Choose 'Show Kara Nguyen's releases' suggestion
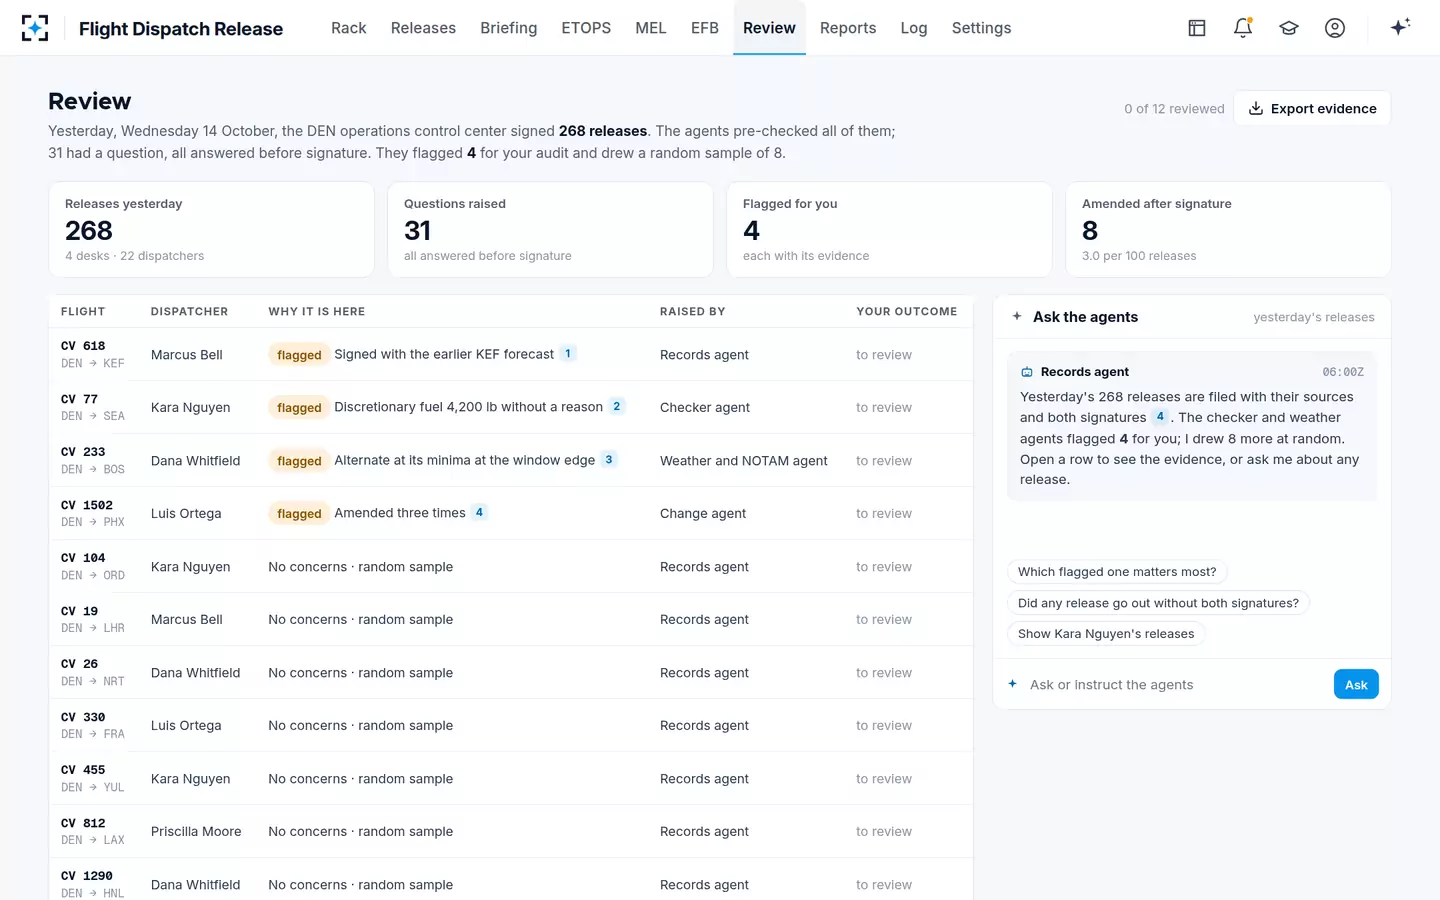The image size is (1440, 900). pos(1106,634)
